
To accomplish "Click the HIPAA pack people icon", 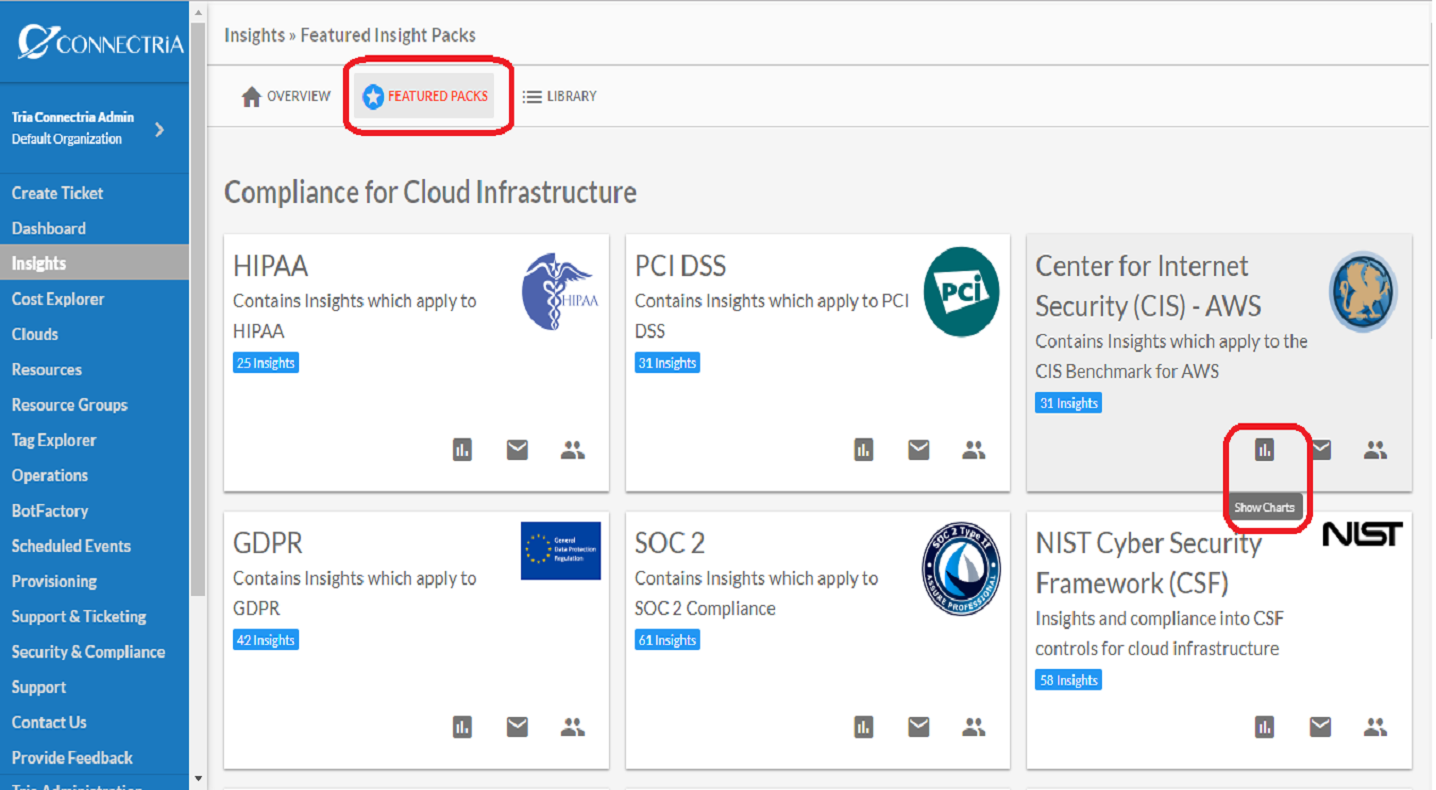I will 572,450.
